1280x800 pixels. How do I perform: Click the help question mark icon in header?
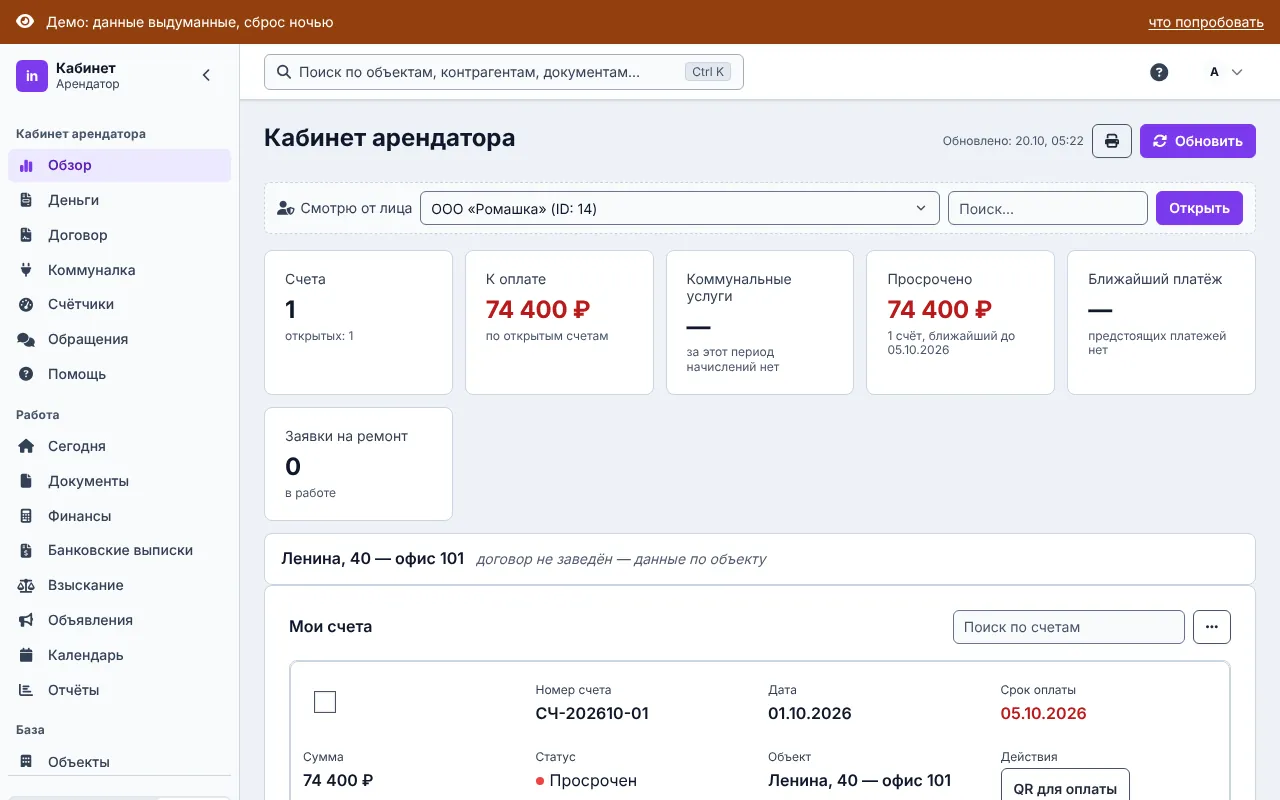(x=1159, y=72)
